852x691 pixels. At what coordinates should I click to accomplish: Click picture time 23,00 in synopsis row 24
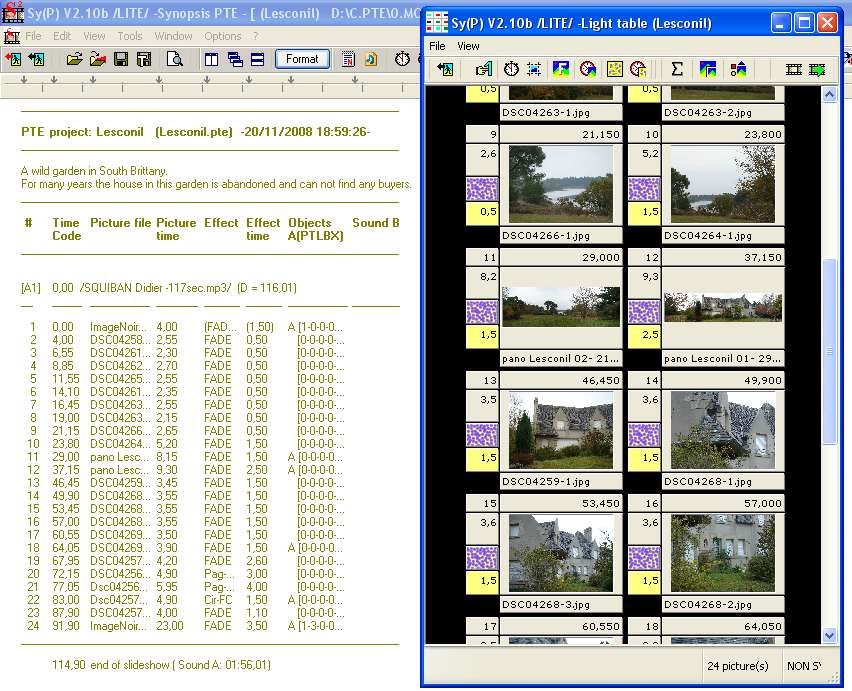point(170,626)
